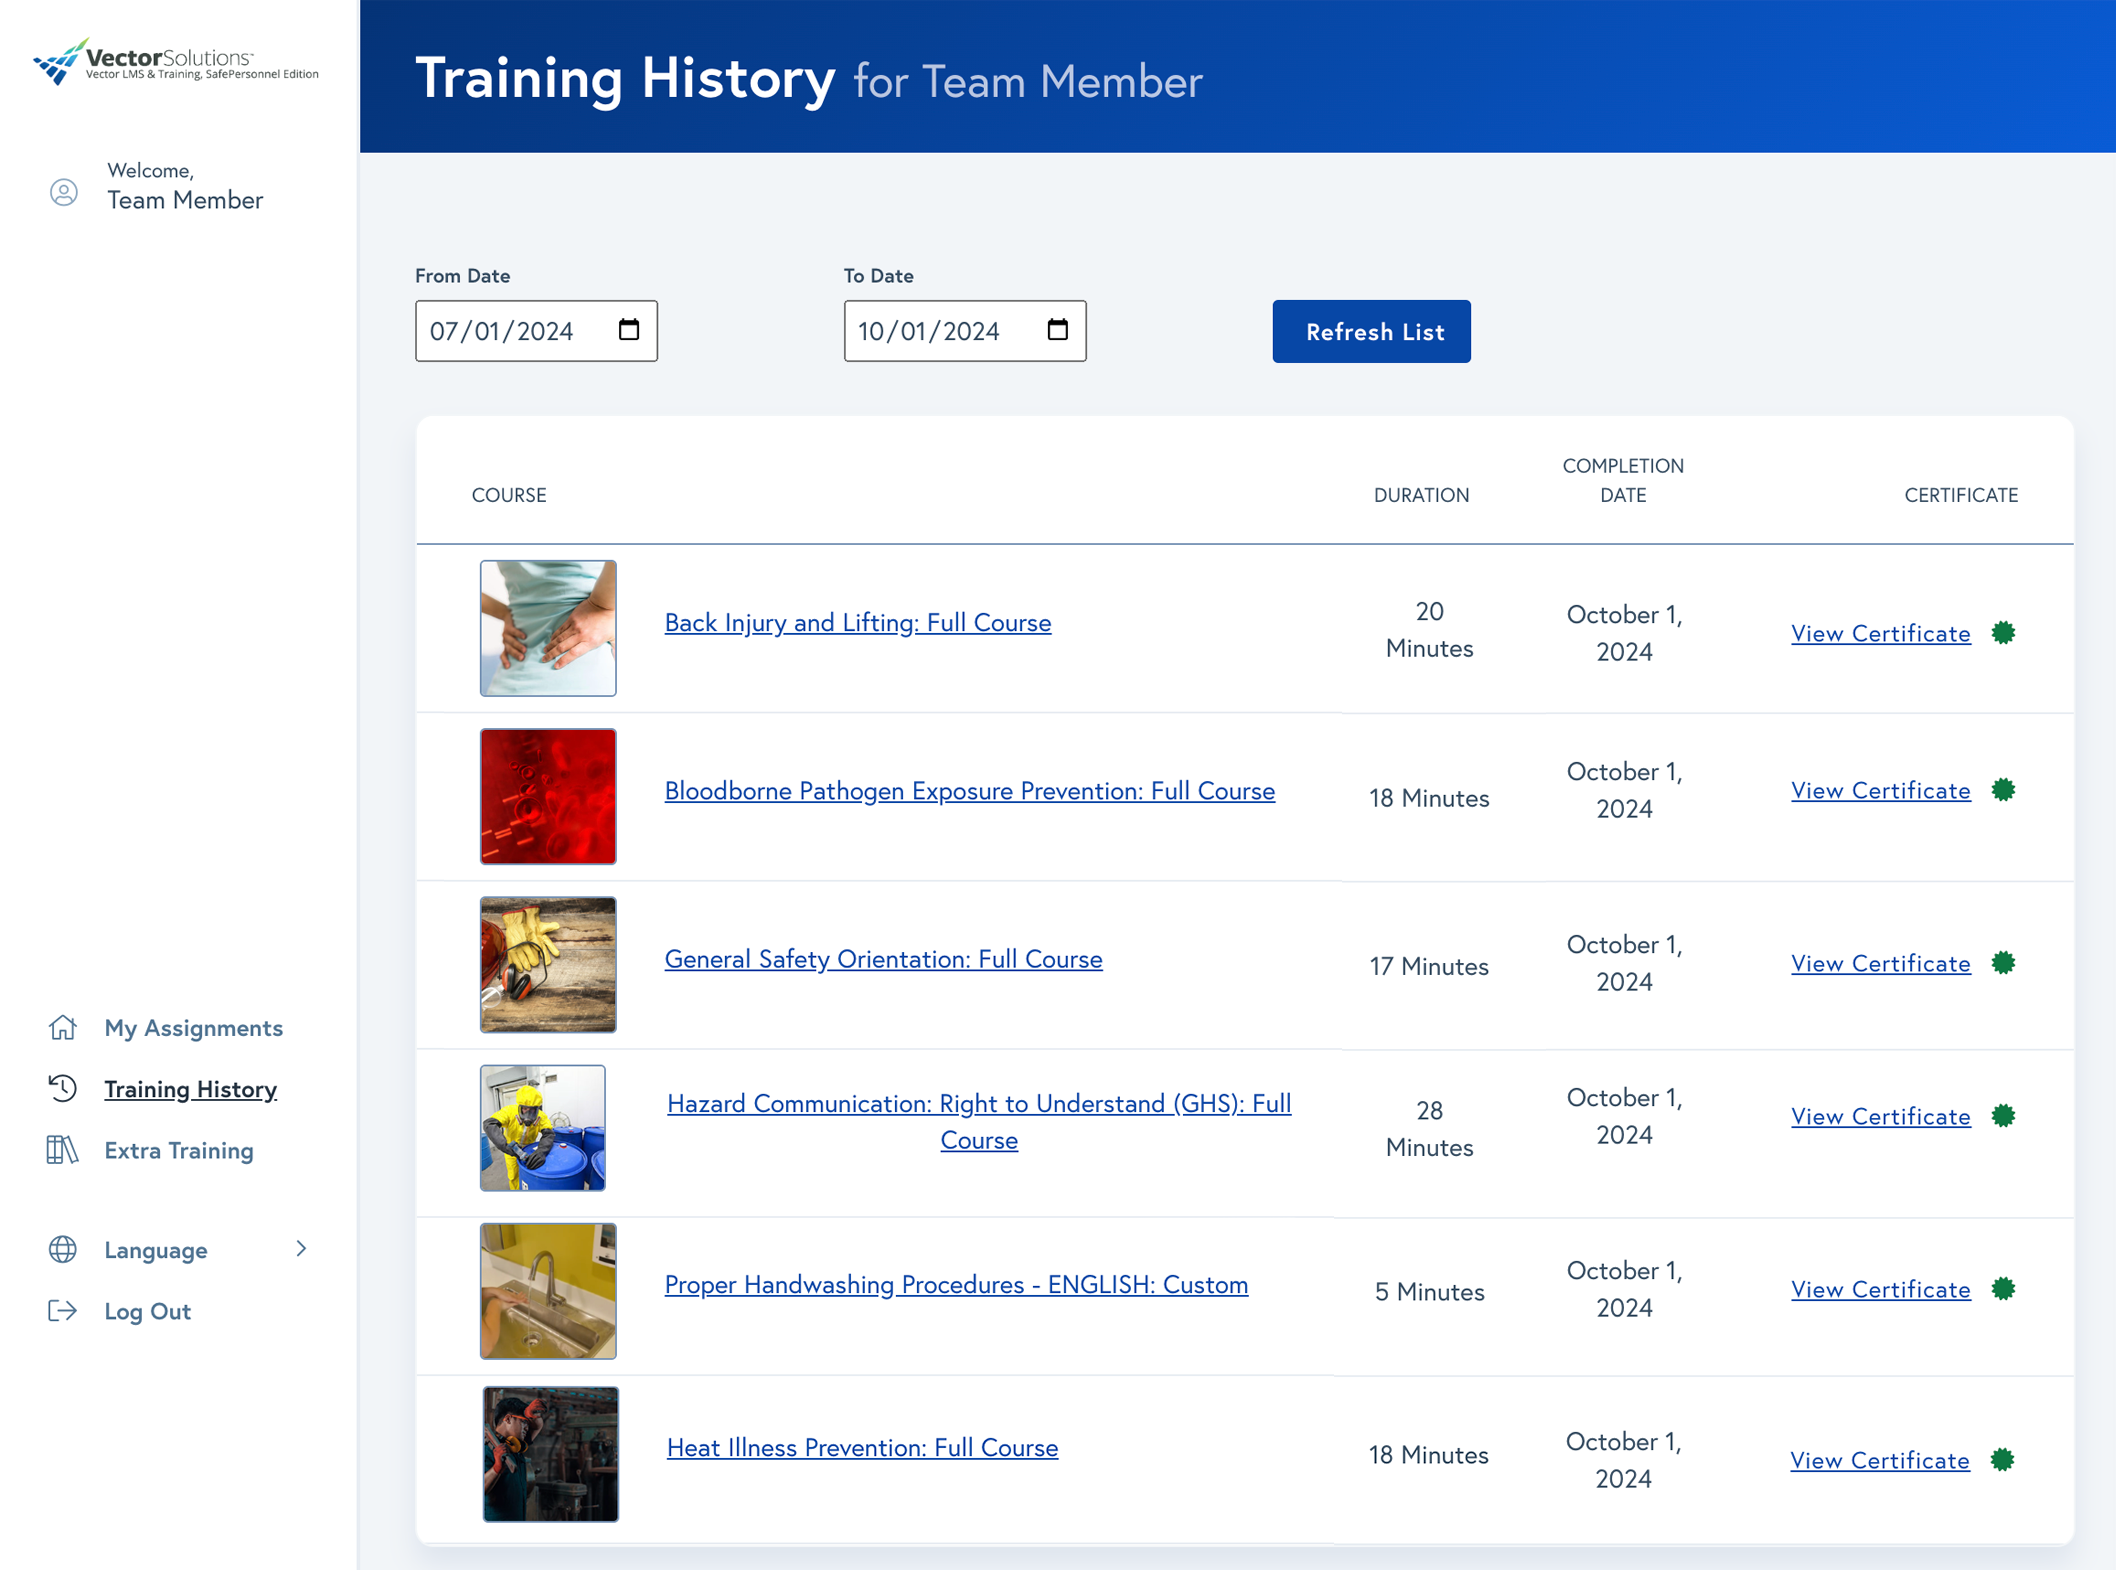Focus the To Date field 10/01/2024

[x=965, y=331]
